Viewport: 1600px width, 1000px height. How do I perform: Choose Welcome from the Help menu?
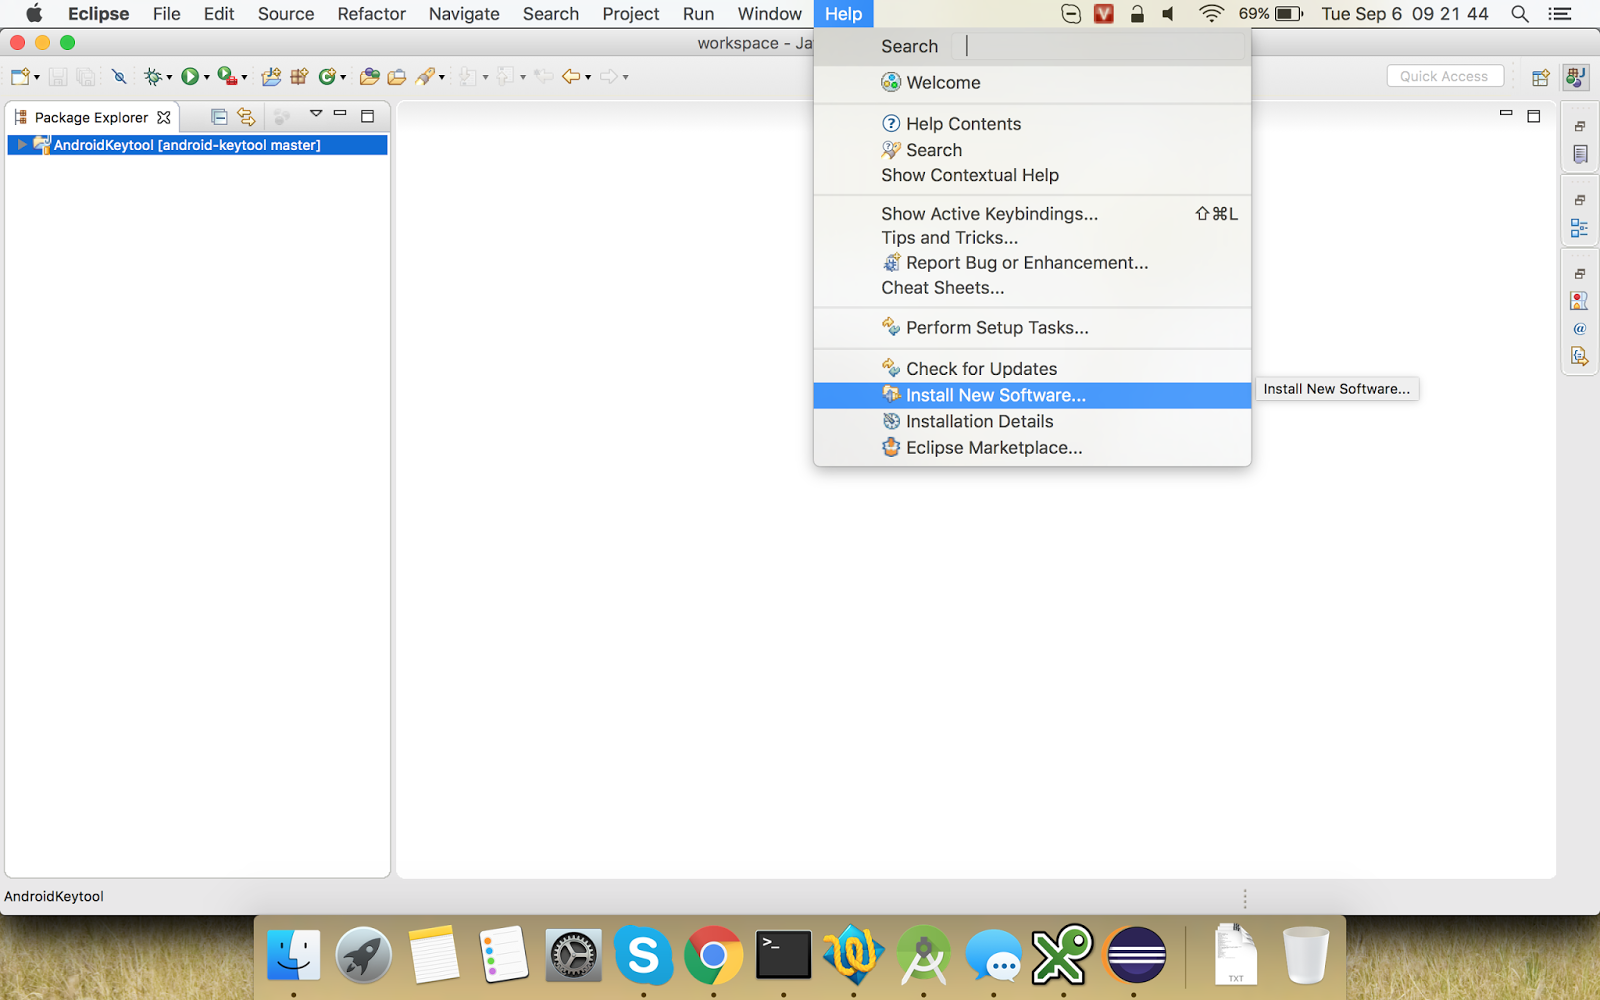pyautogui.click(x=1032, y=83)
